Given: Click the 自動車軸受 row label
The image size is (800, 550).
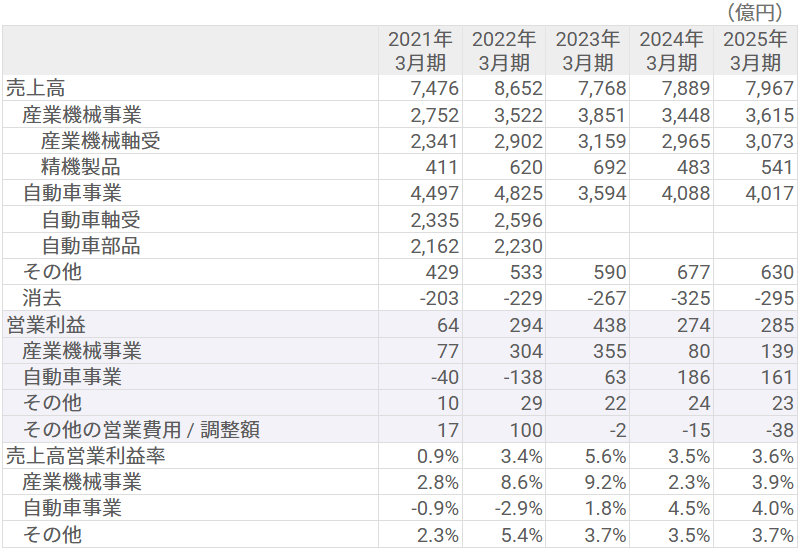Looking at the screenshot, I should pyautogui.click(x=90, y=220).
